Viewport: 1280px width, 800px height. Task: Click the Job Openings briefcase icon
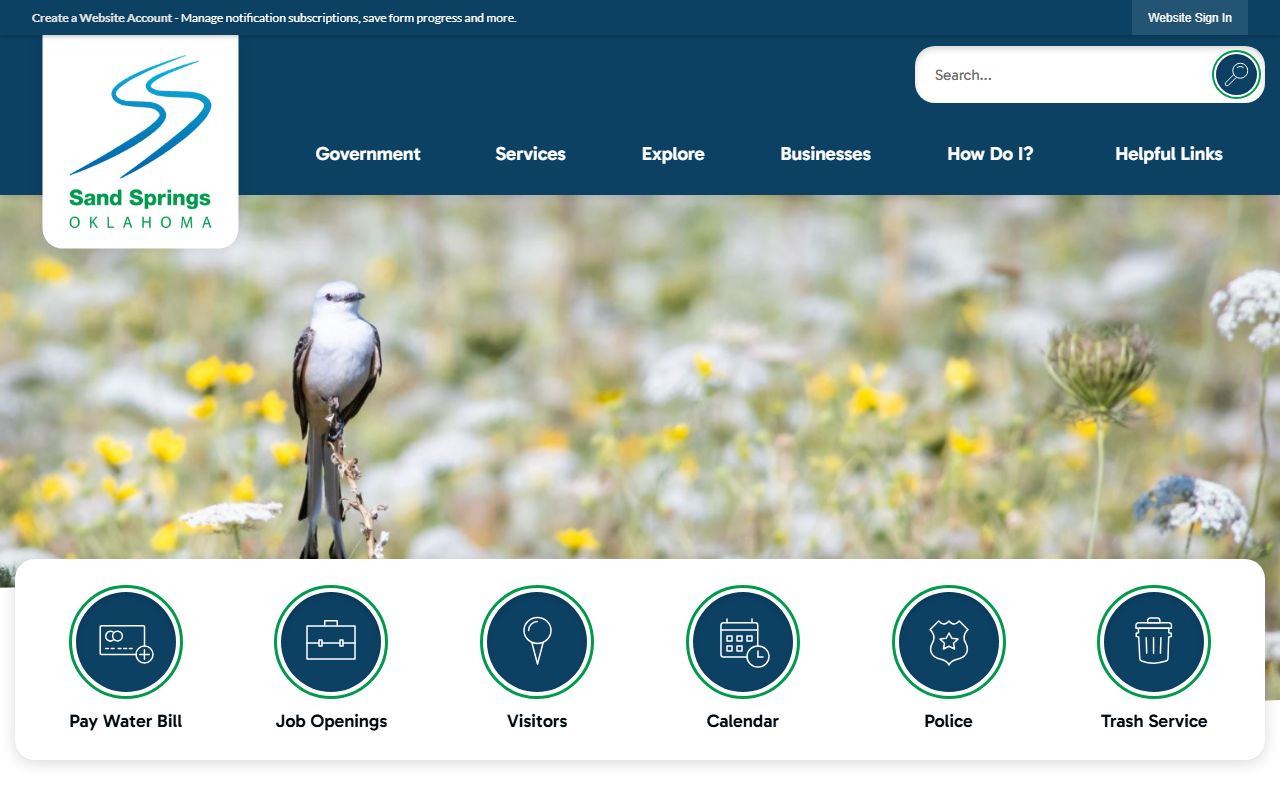[331, 642]
